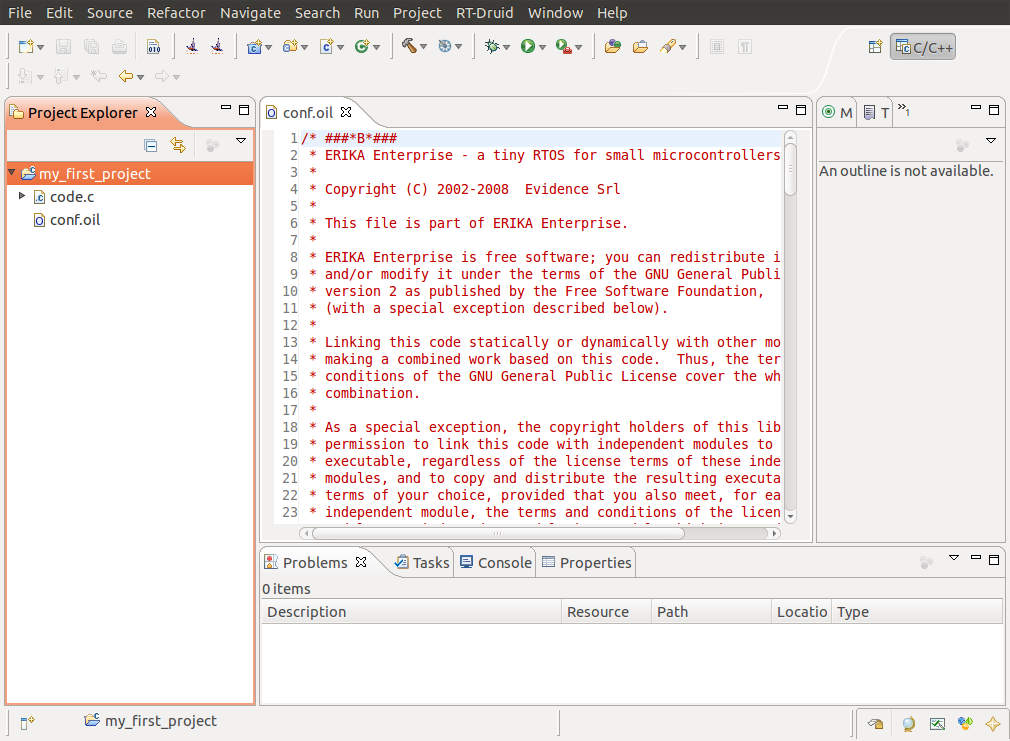Toggle Show Whitespace Characters button
The width and height of the screenshot is (1010, 741).
tap(745, 46)
